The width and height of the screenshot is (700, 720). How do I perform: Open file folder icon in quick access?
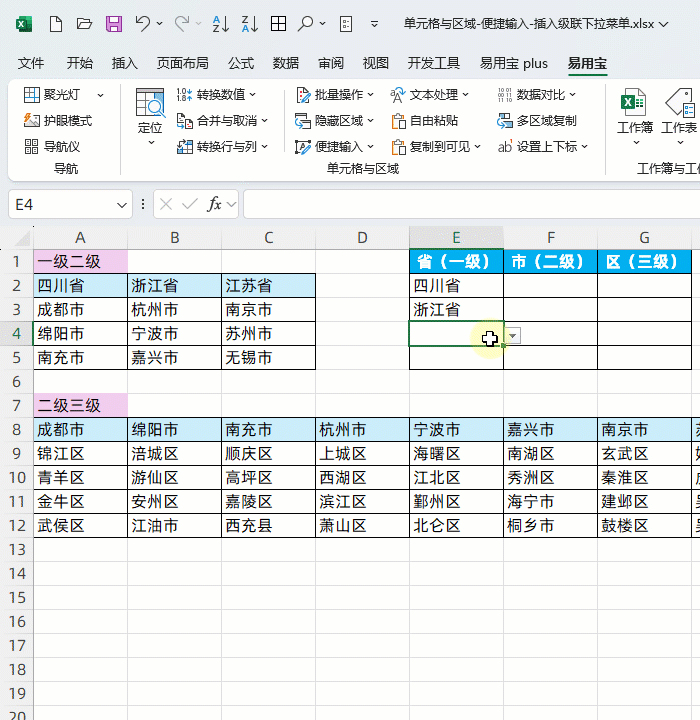pos(84,24)
